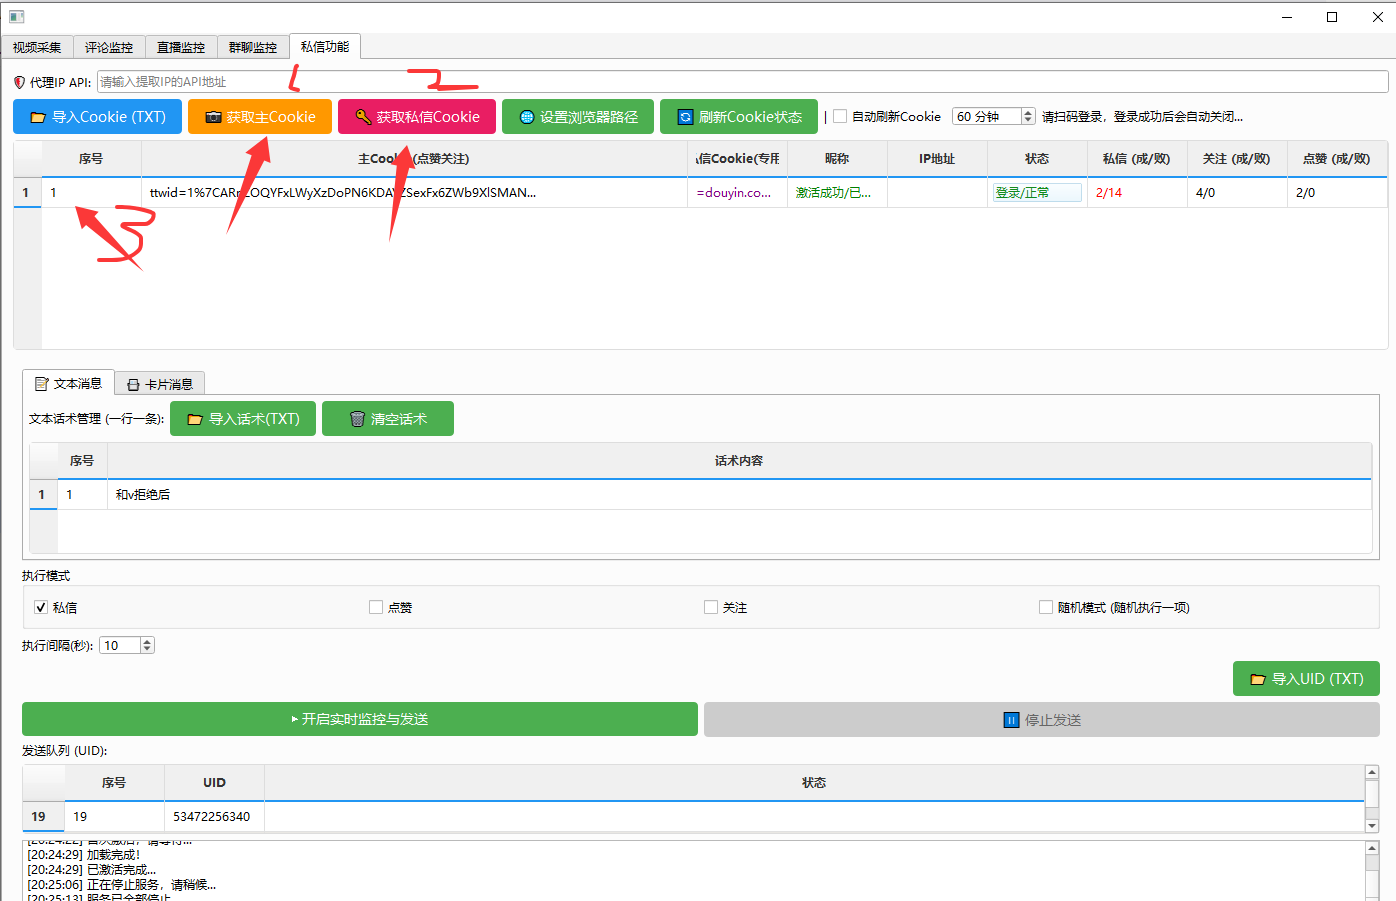Click the 主Cookie(点赞关注) column header
This screenshot has height=901, width=1396.
414,159
